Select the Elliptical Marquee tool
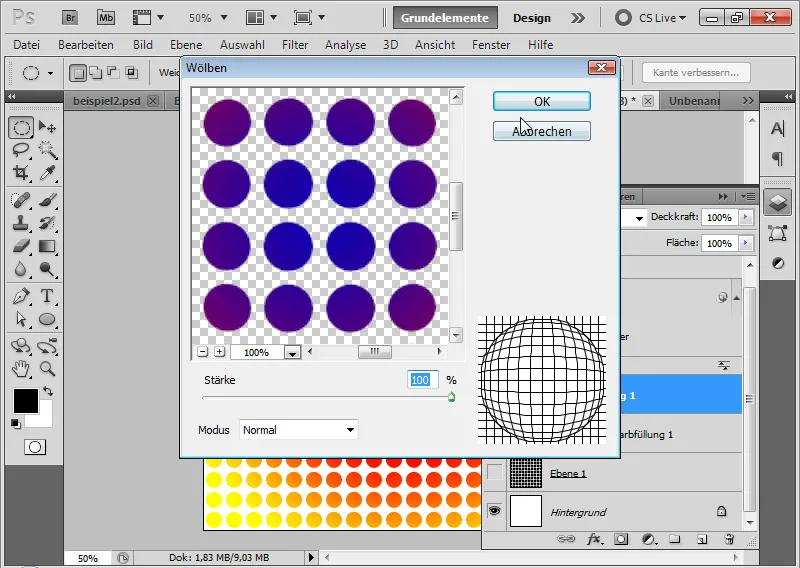This screenshot has height=568, width=800. point(21,127)
